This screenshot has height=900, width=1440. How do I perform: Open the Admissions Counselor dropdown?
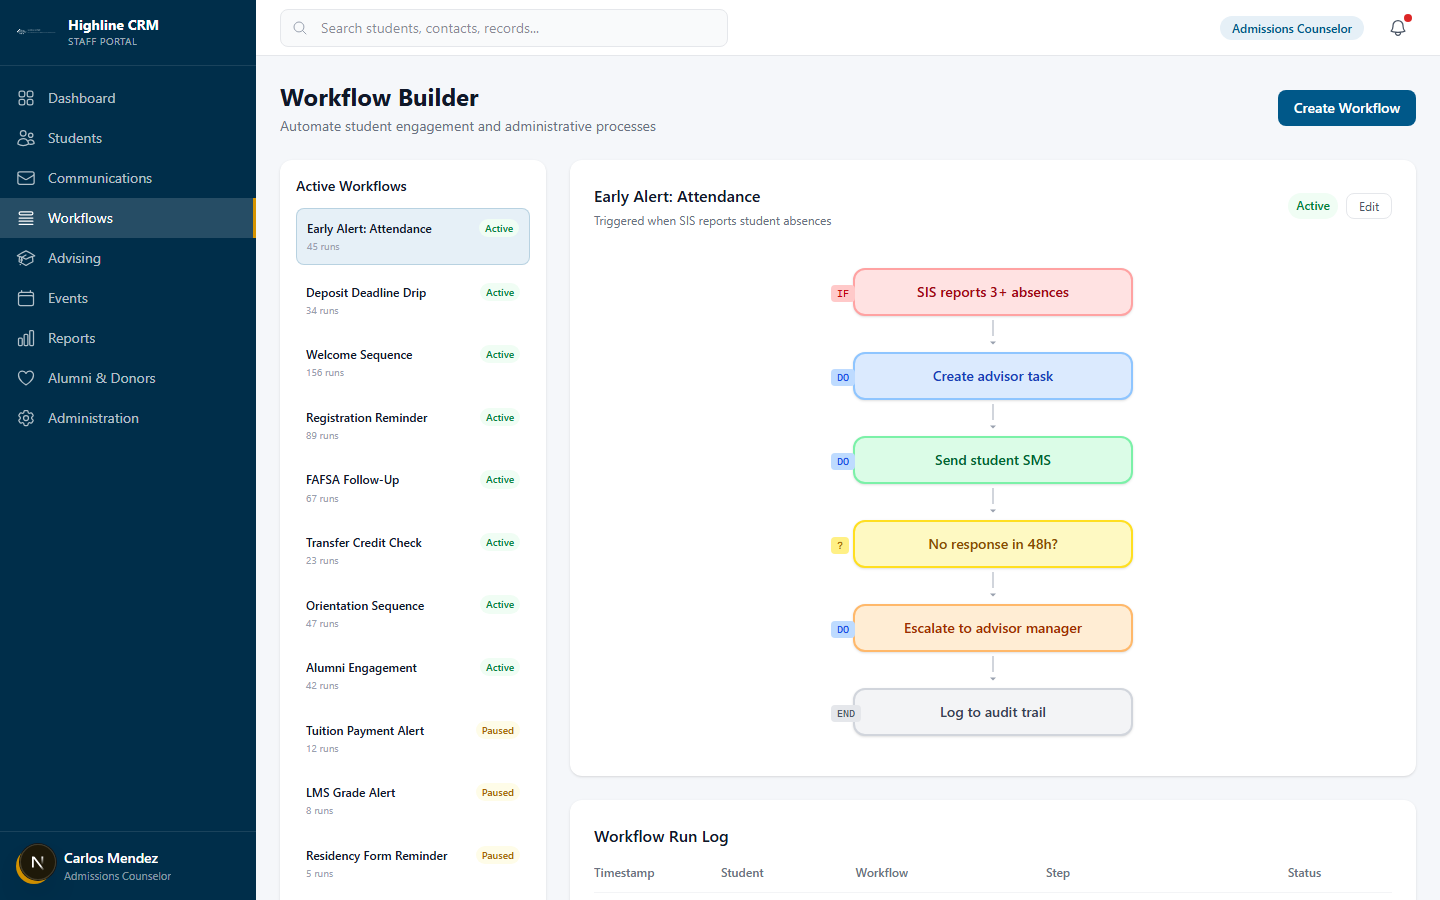(1291, 28)
